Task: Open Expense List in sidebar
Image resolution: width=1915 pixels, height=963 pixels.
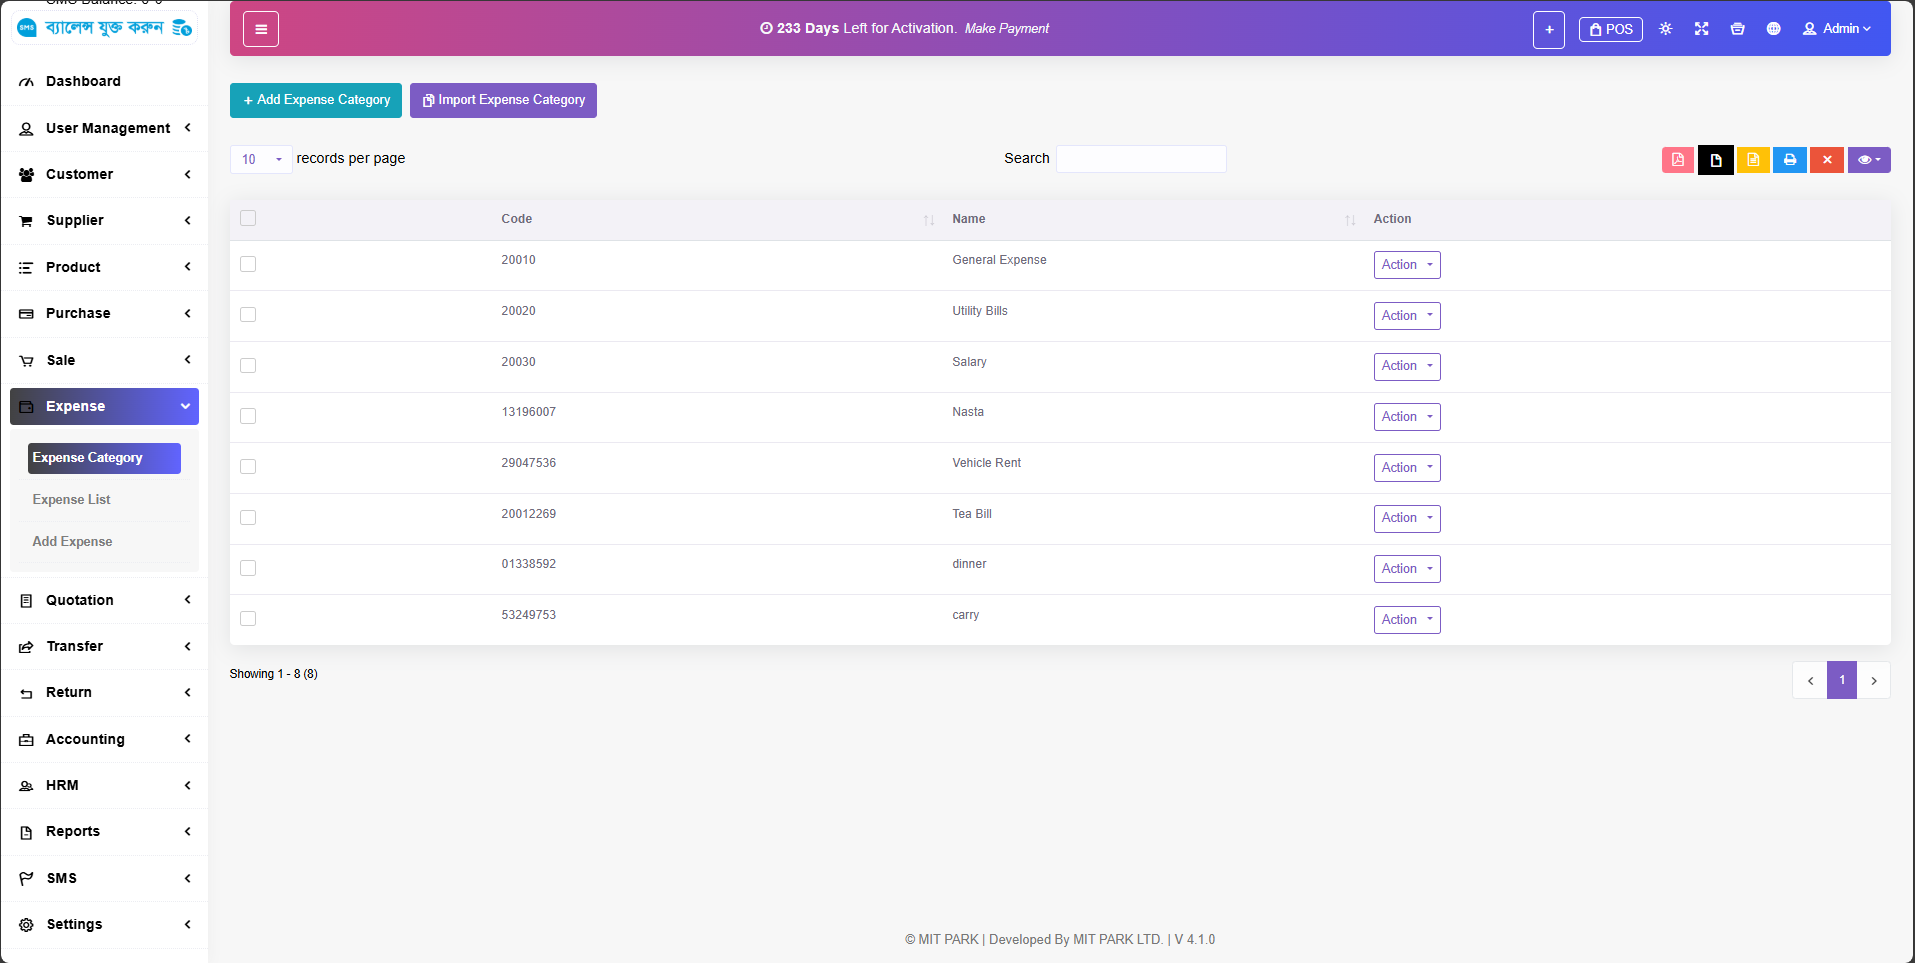Action: click(x=71, y=500)
